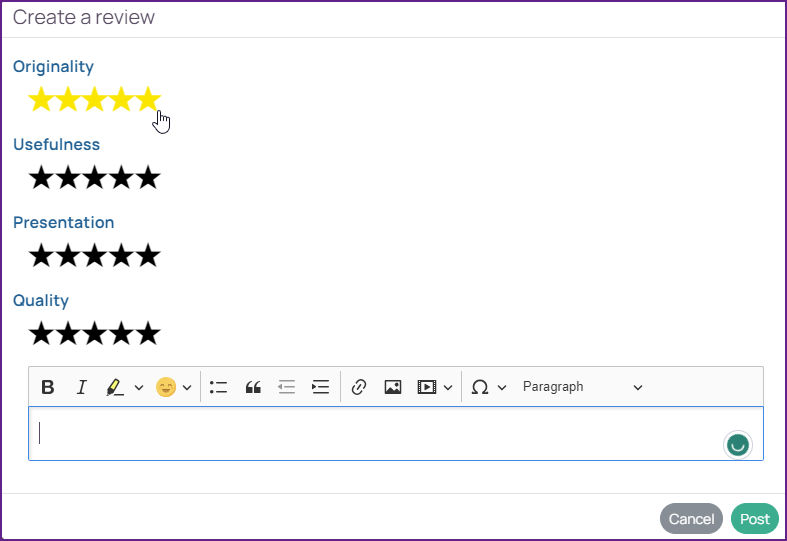Post the review
The width and height of the screenshot is (787, 541).
click(x=754, y=518)
